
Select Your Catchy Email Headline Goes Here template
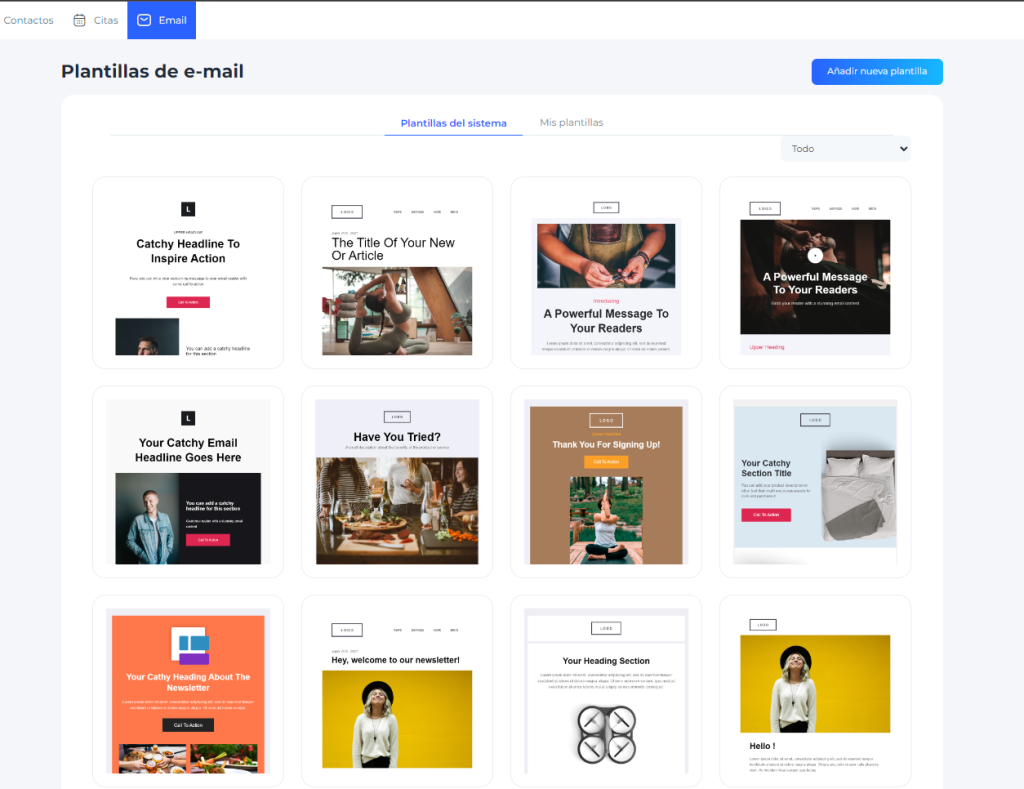tap(188, 481)
